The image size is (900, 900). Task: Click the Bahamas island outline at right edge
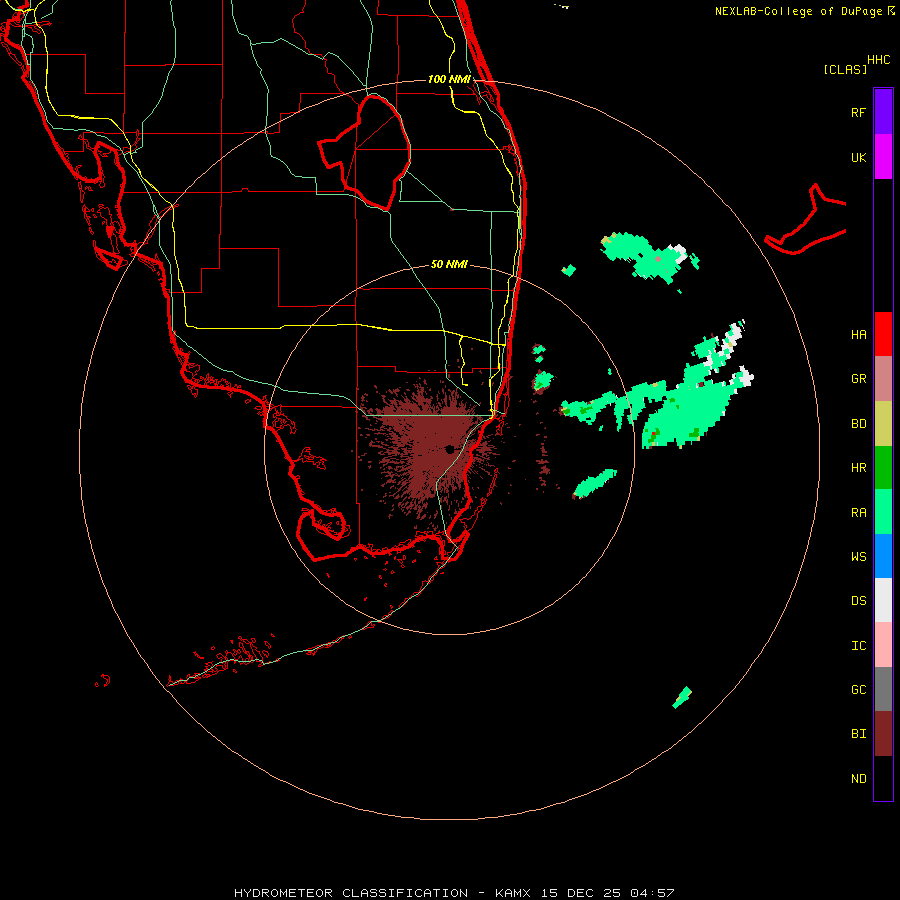point(806,221)
